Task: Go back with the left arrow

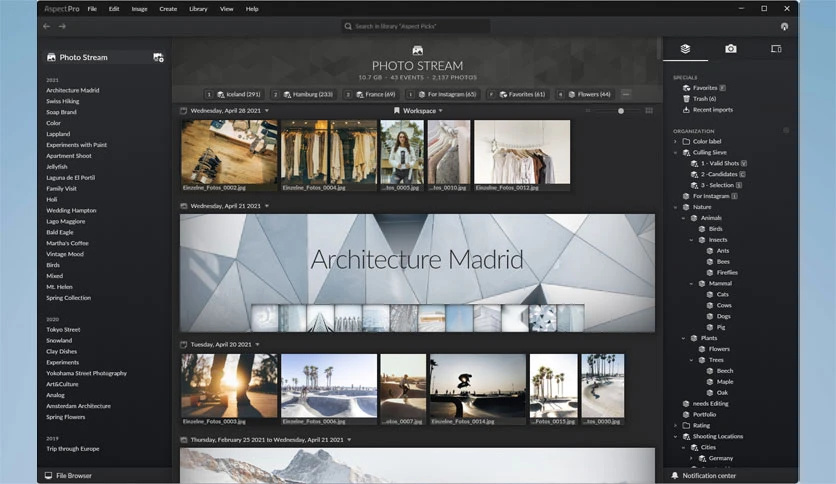Action: 47,26
